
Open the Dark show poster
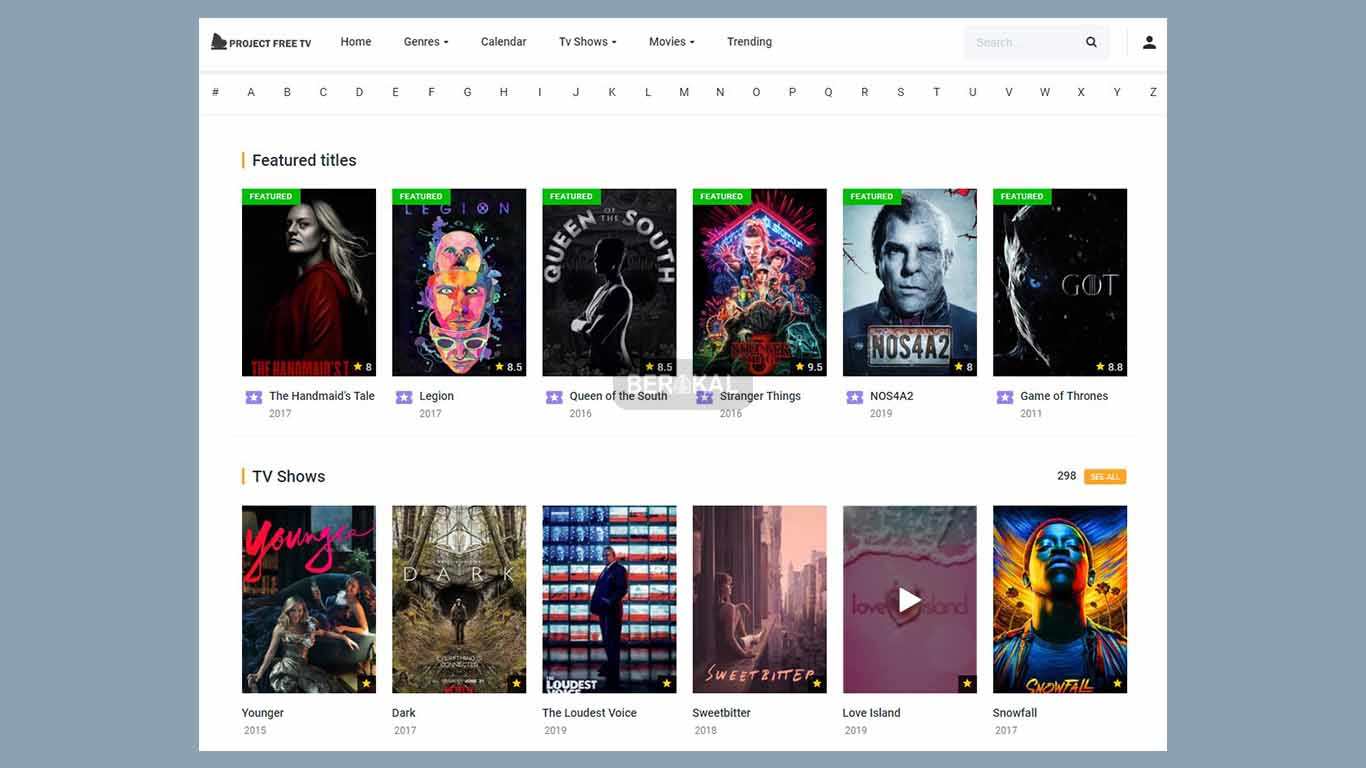459,599
